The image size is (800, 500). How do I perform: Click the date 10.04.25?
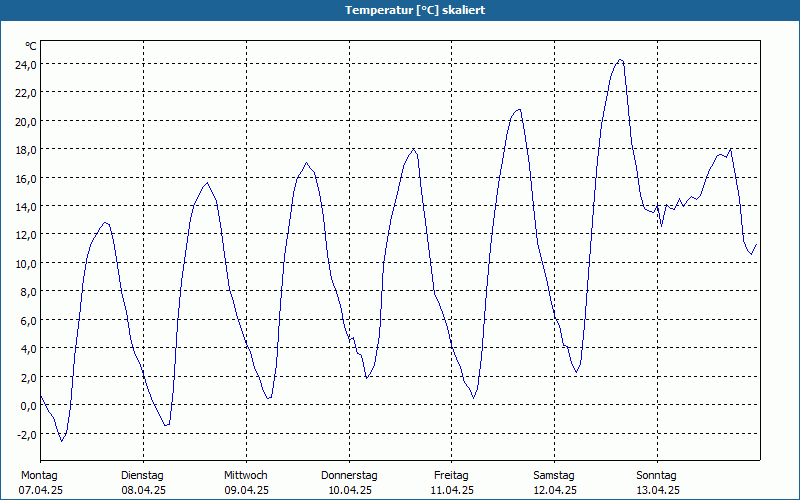tap(349, 491)
